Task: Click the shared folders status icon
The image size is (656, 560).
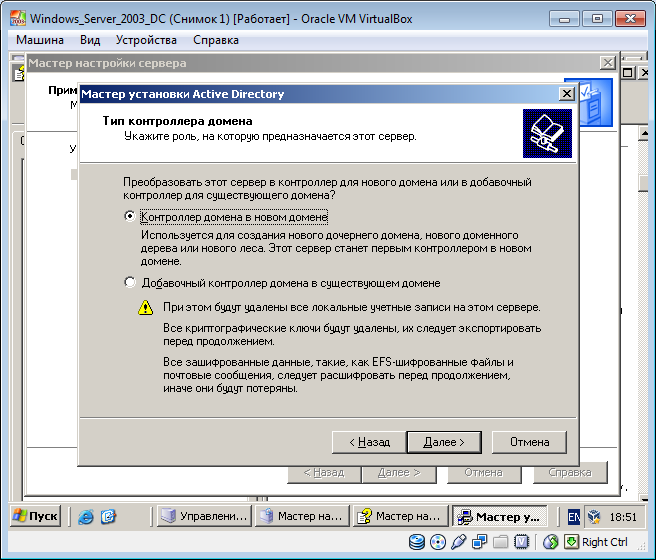Action: 500,542
